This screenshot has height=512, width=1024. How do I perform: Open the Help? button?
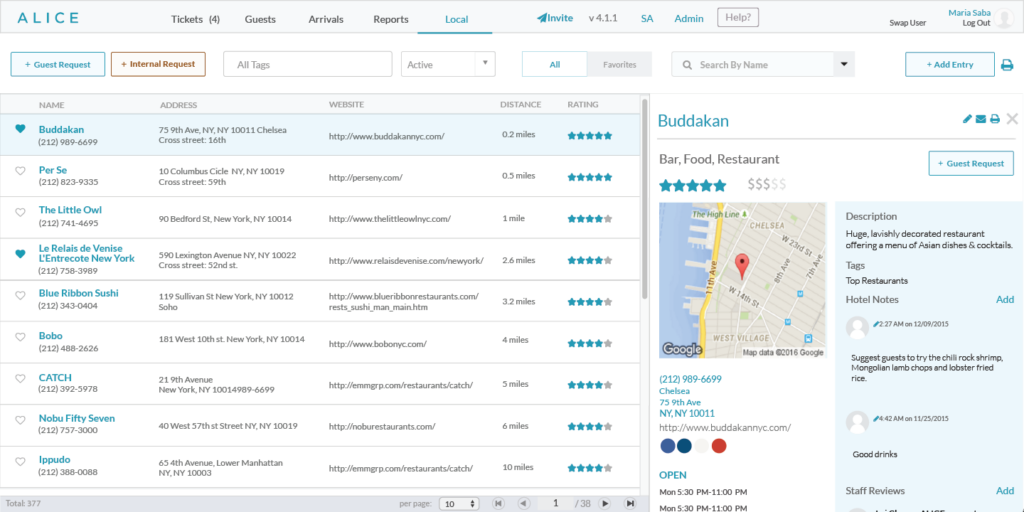(x=738, y=18)
